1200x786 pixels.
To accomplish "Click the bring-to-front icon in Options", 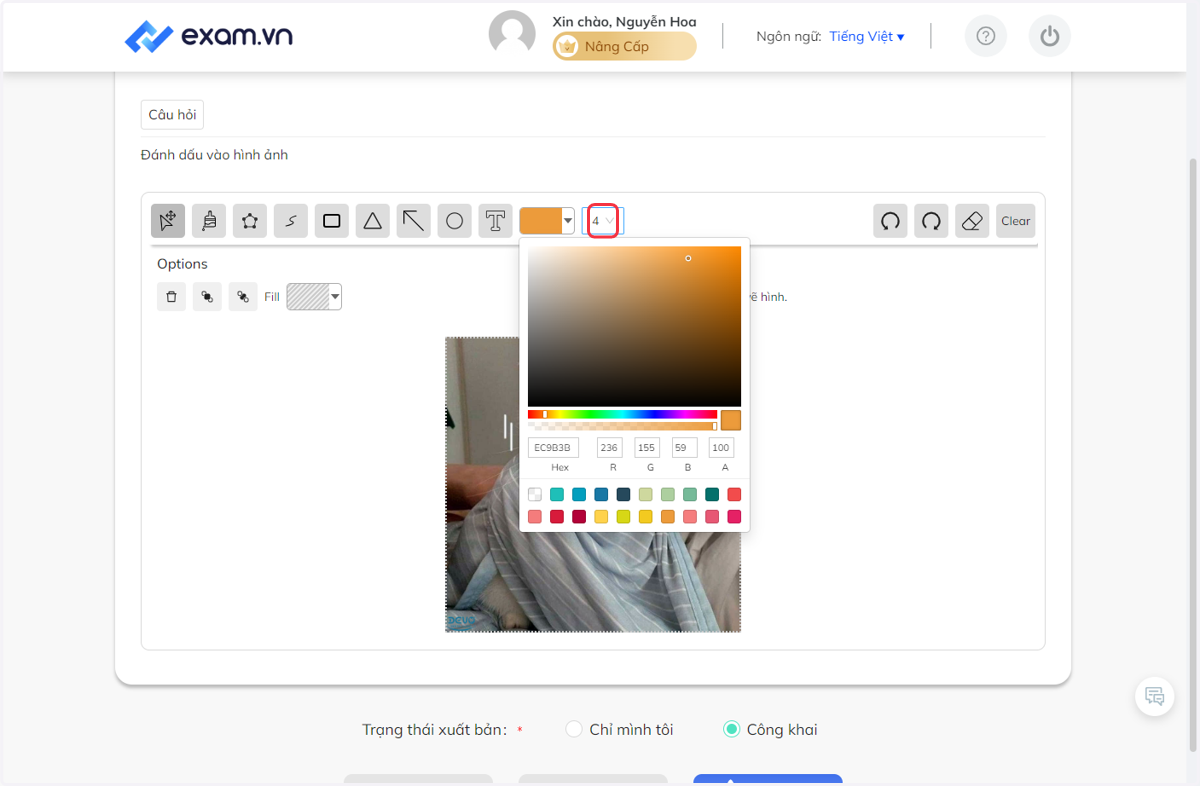I will (x=207, y=297).
